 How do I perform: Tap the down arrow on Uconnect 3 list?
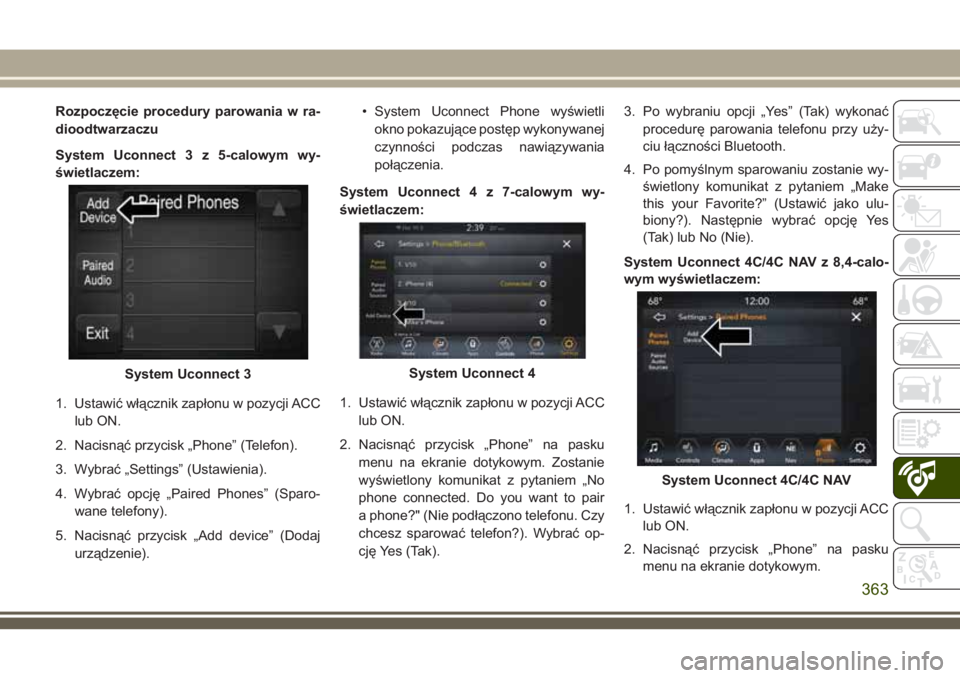279,331
